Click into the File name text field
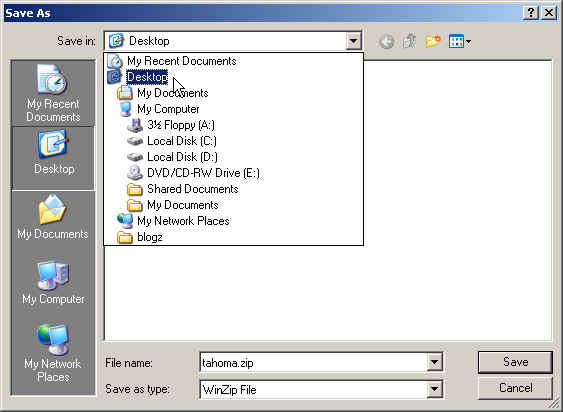The image size is (563, 412). coord(313,362)
